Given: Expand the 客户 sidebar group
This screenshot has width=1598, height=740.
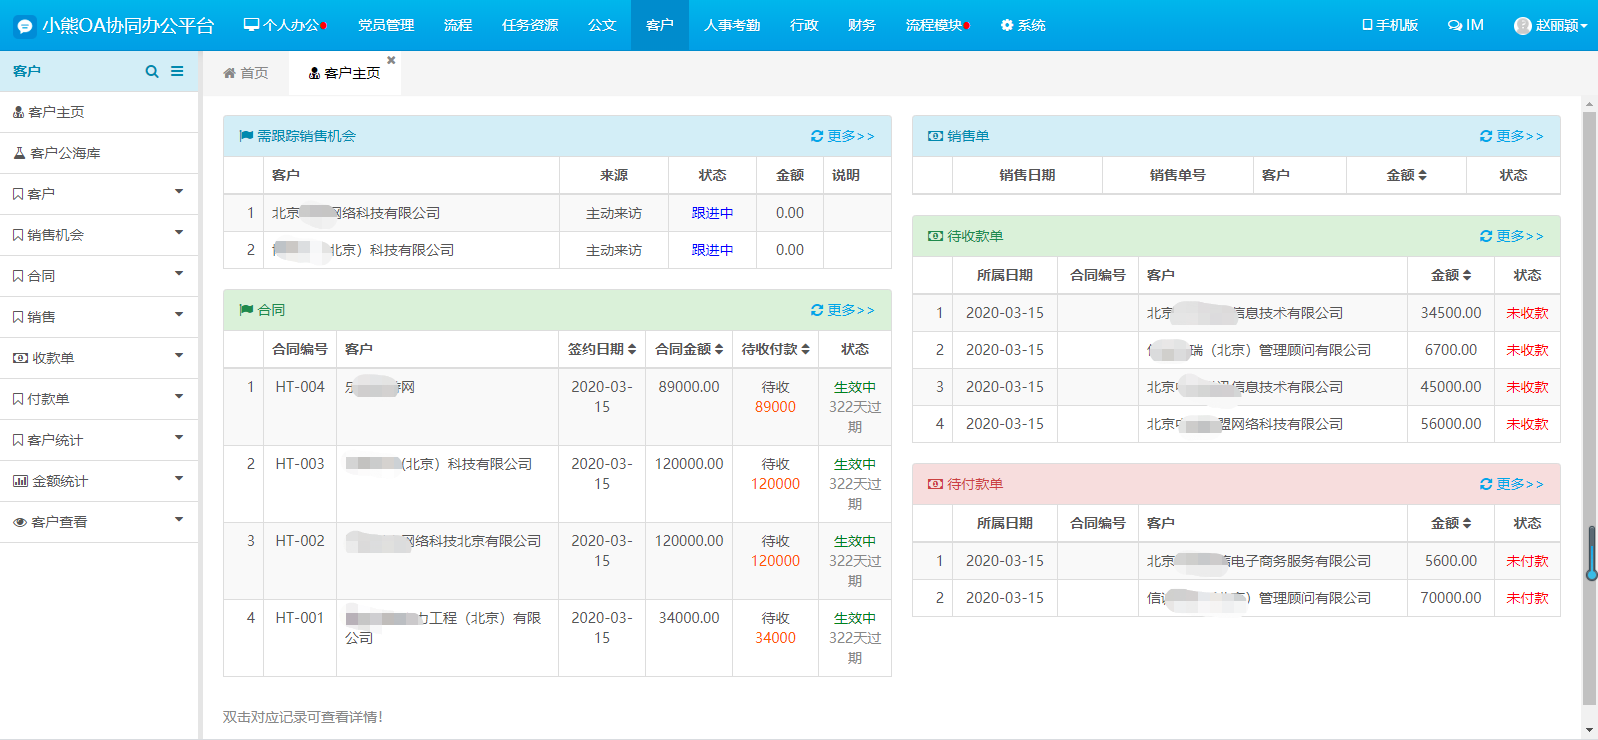Looking at the screenshot, I should click(x=99, y=194).
